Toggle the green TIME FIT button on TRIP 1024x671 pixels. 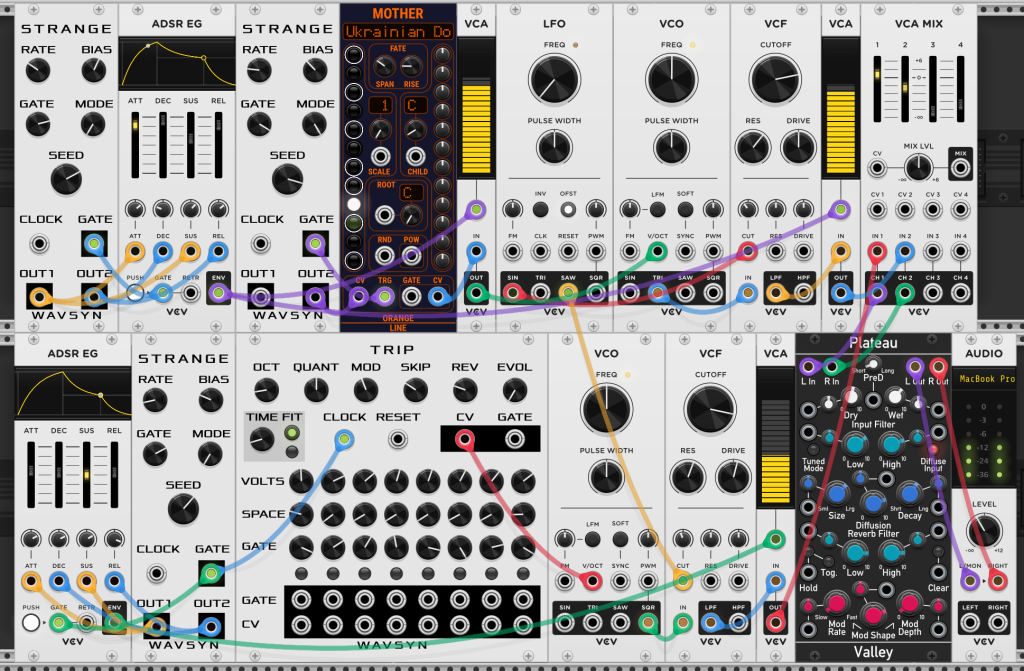[292, 433]
